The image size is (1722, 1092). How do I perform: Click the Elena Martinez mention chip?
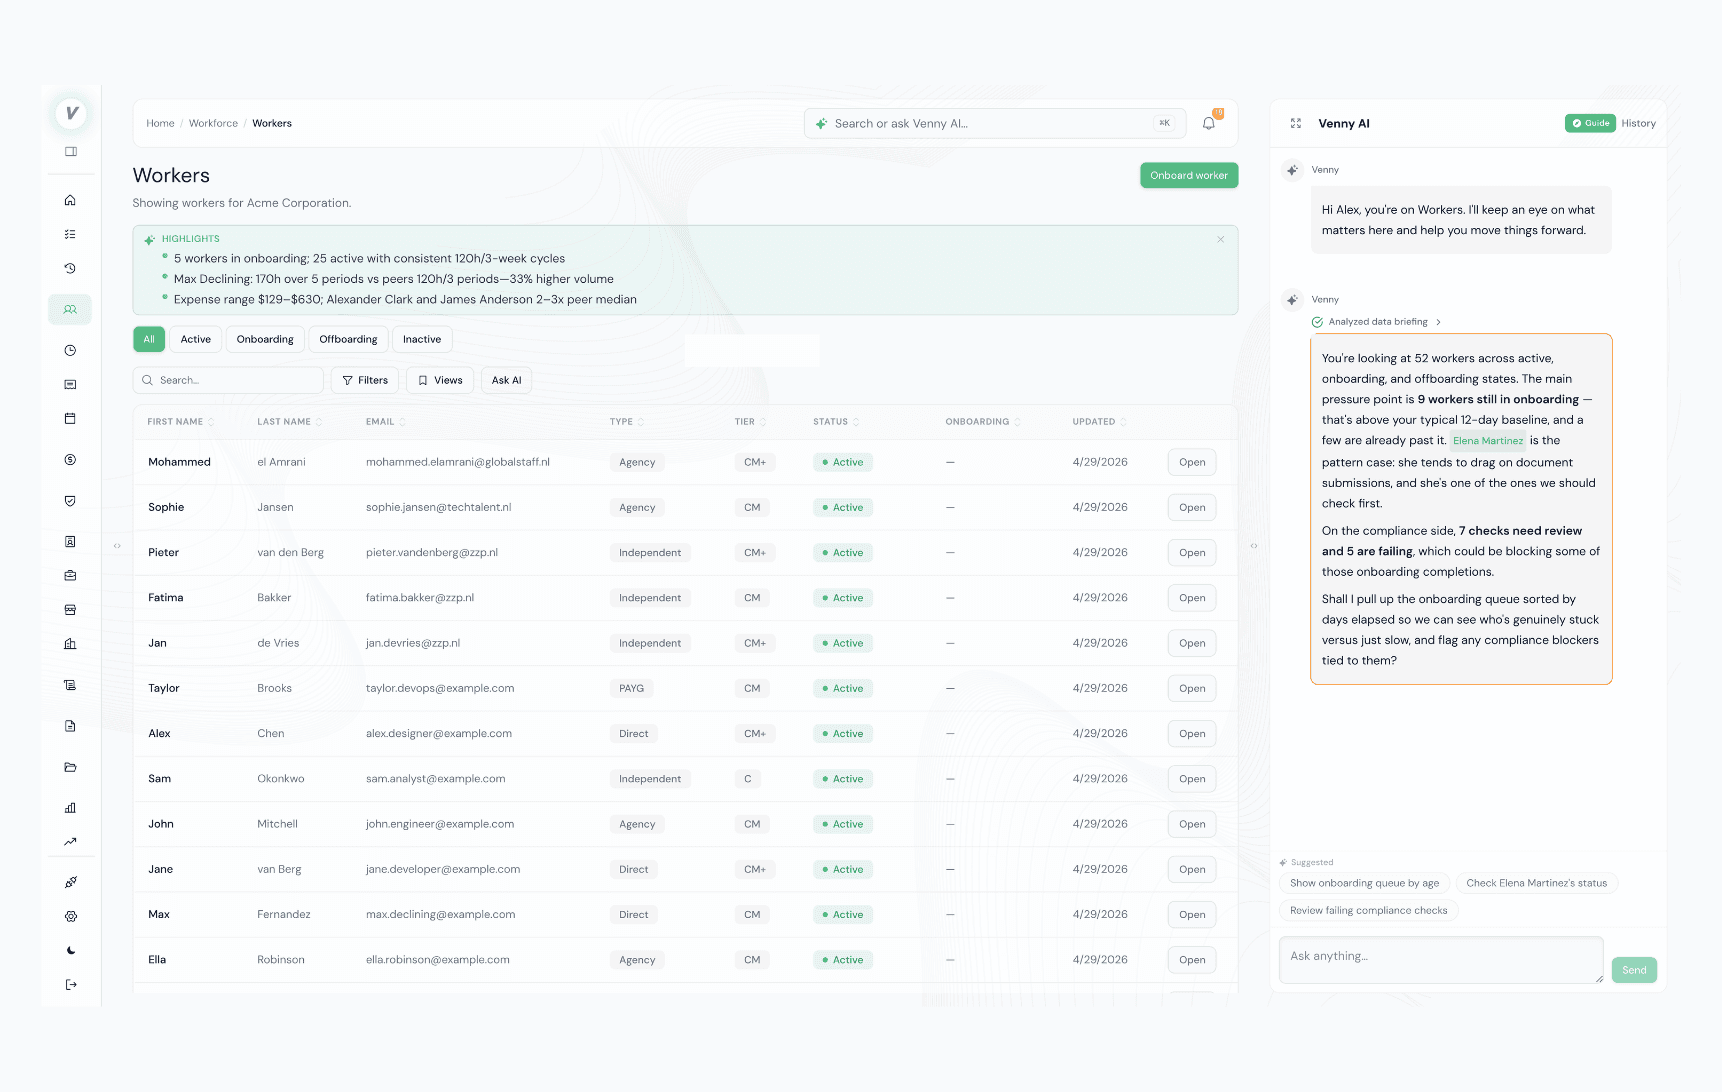click(1488, 441)
